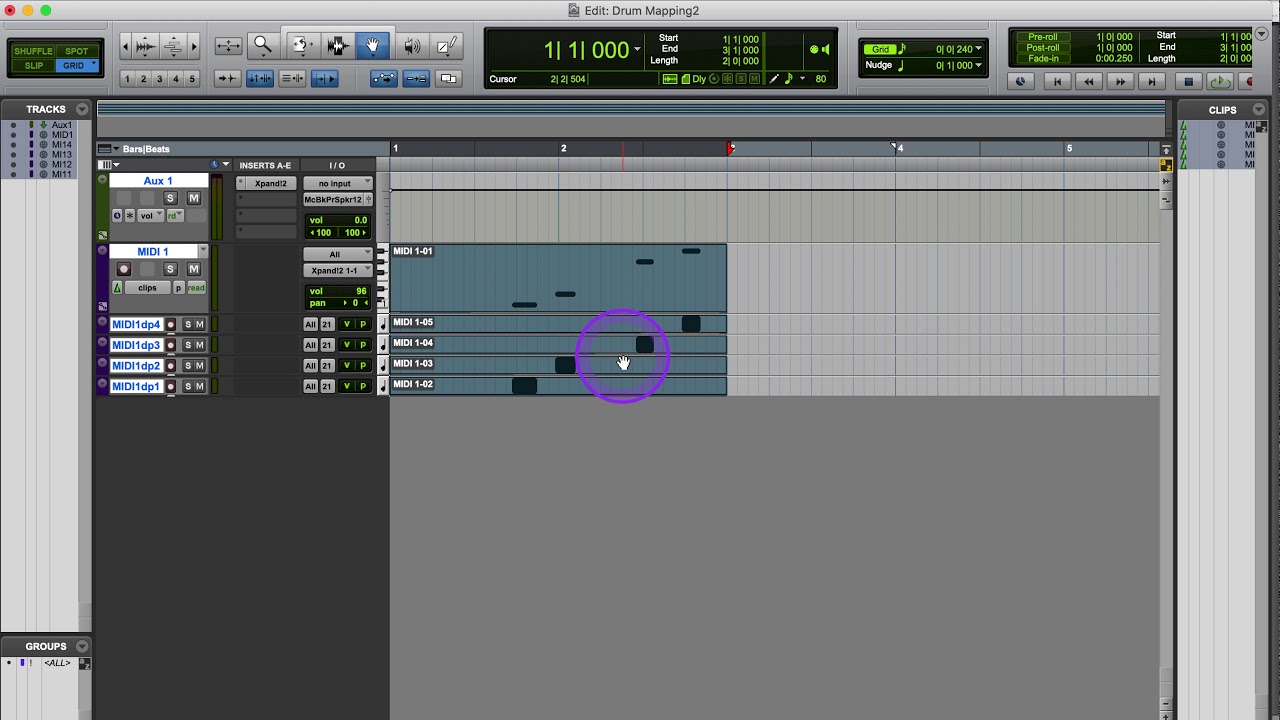Select the Pencil tool
This screenshot has height=720, width=1280.
click(447, 45)
